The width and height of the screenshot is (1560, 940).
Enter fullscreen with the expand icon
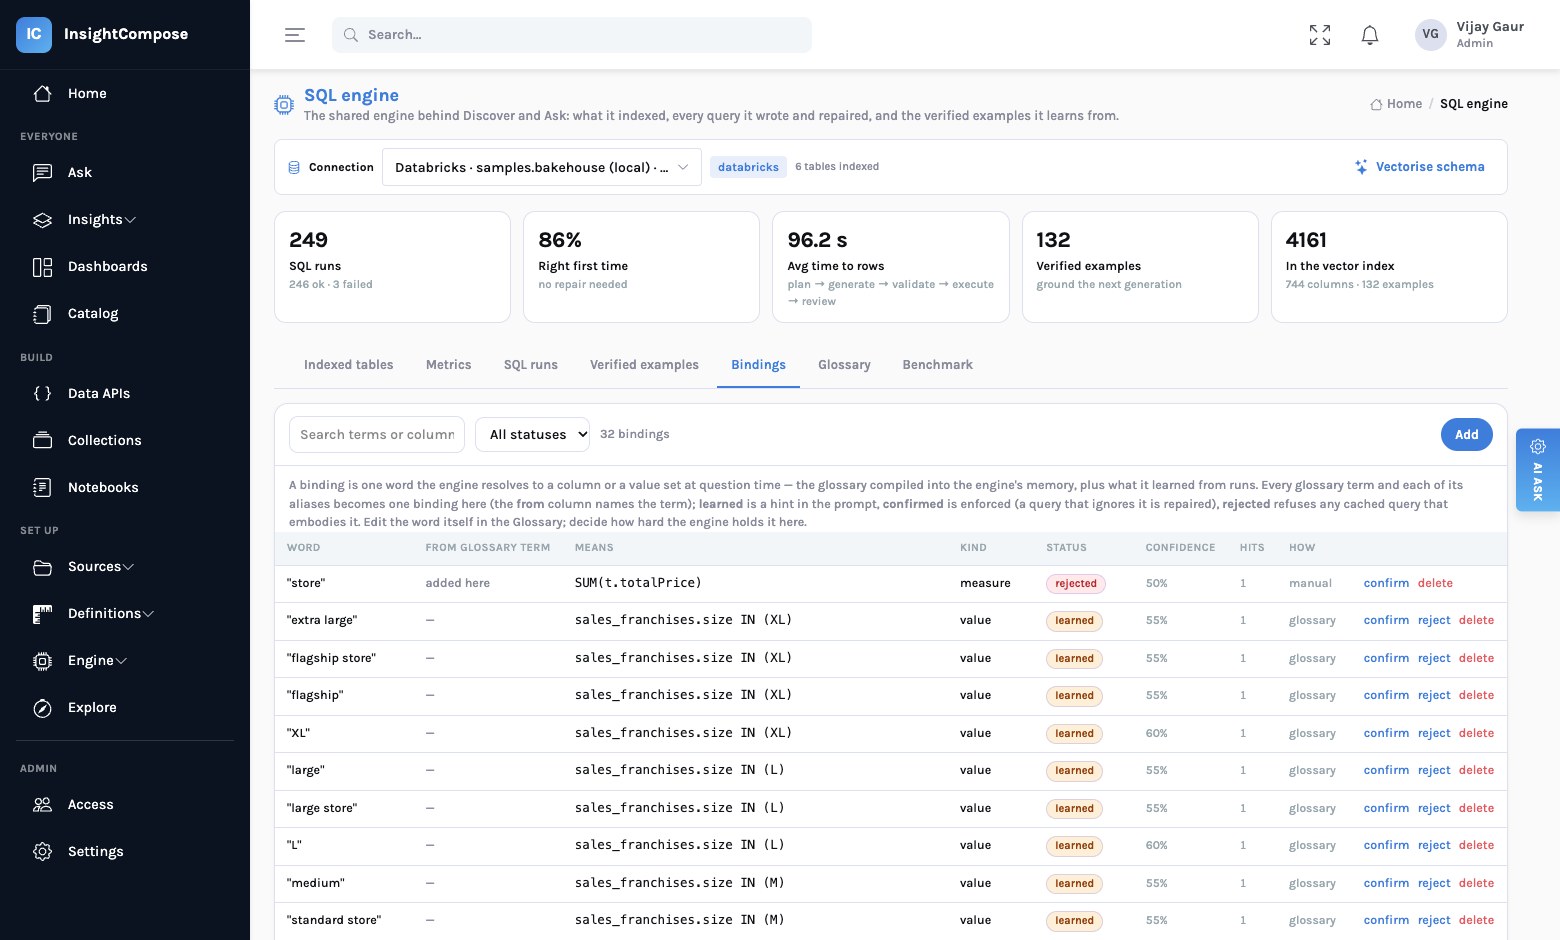click(1320, 35)
